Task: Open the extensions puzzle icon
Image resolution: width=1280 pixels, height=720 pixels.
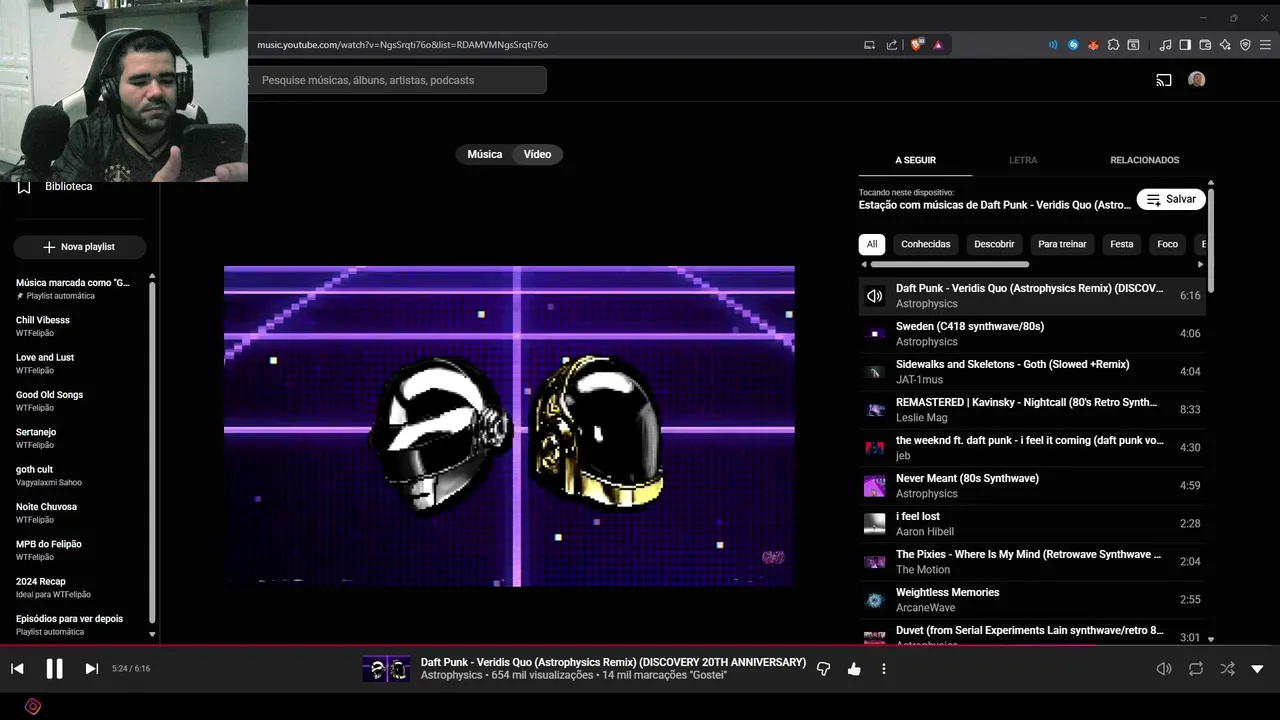Action: [x=1113, y=45]
